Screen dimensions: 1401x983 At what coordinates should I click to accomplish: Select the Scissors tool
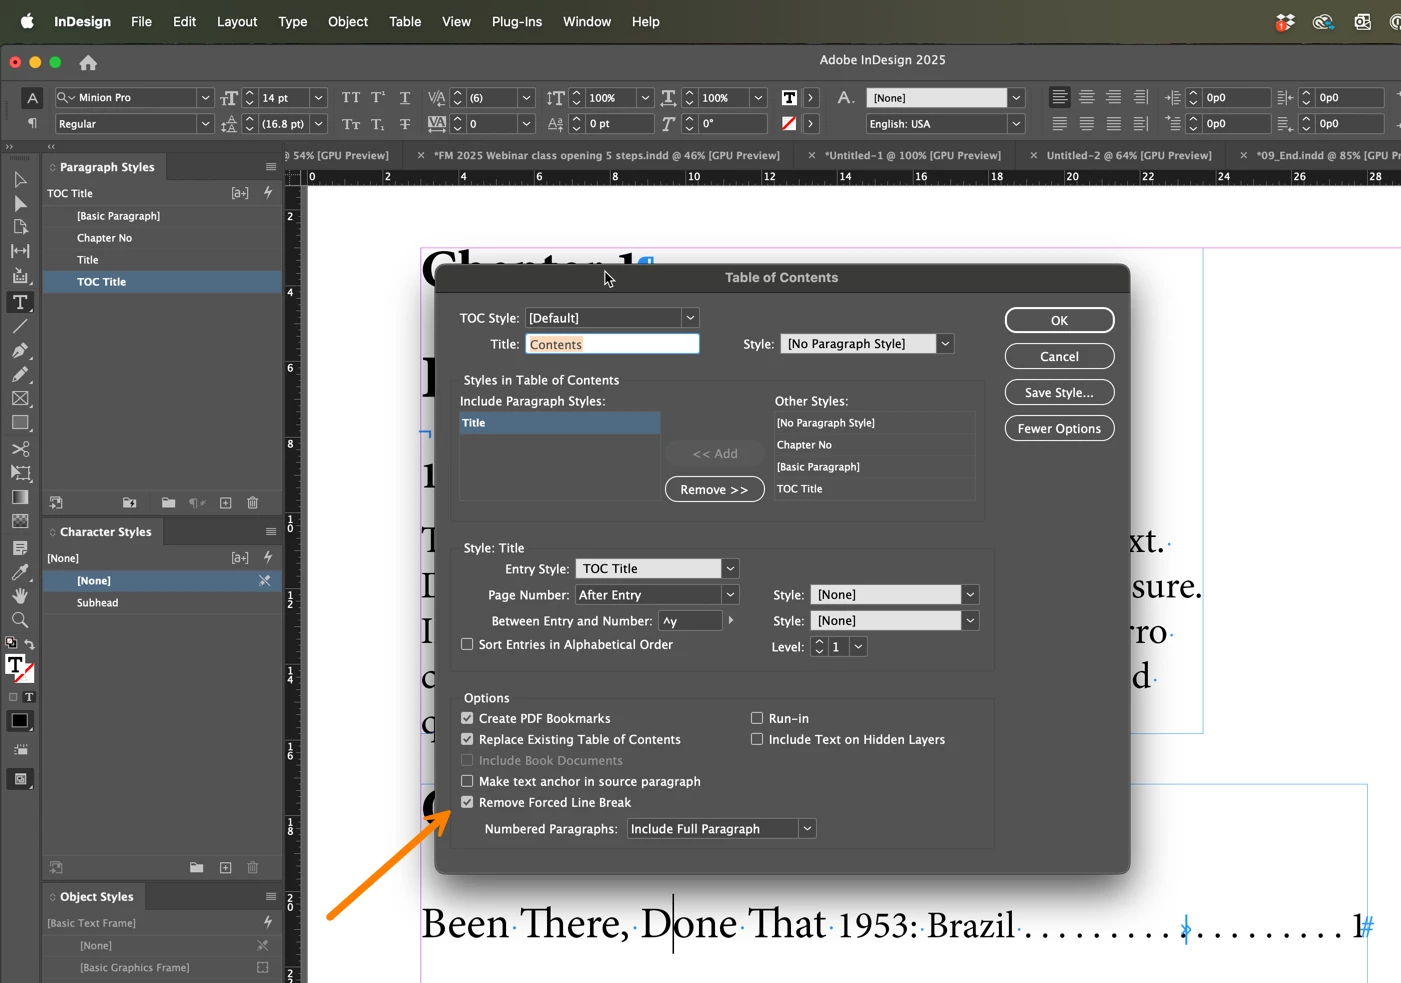tap(20, 449)
